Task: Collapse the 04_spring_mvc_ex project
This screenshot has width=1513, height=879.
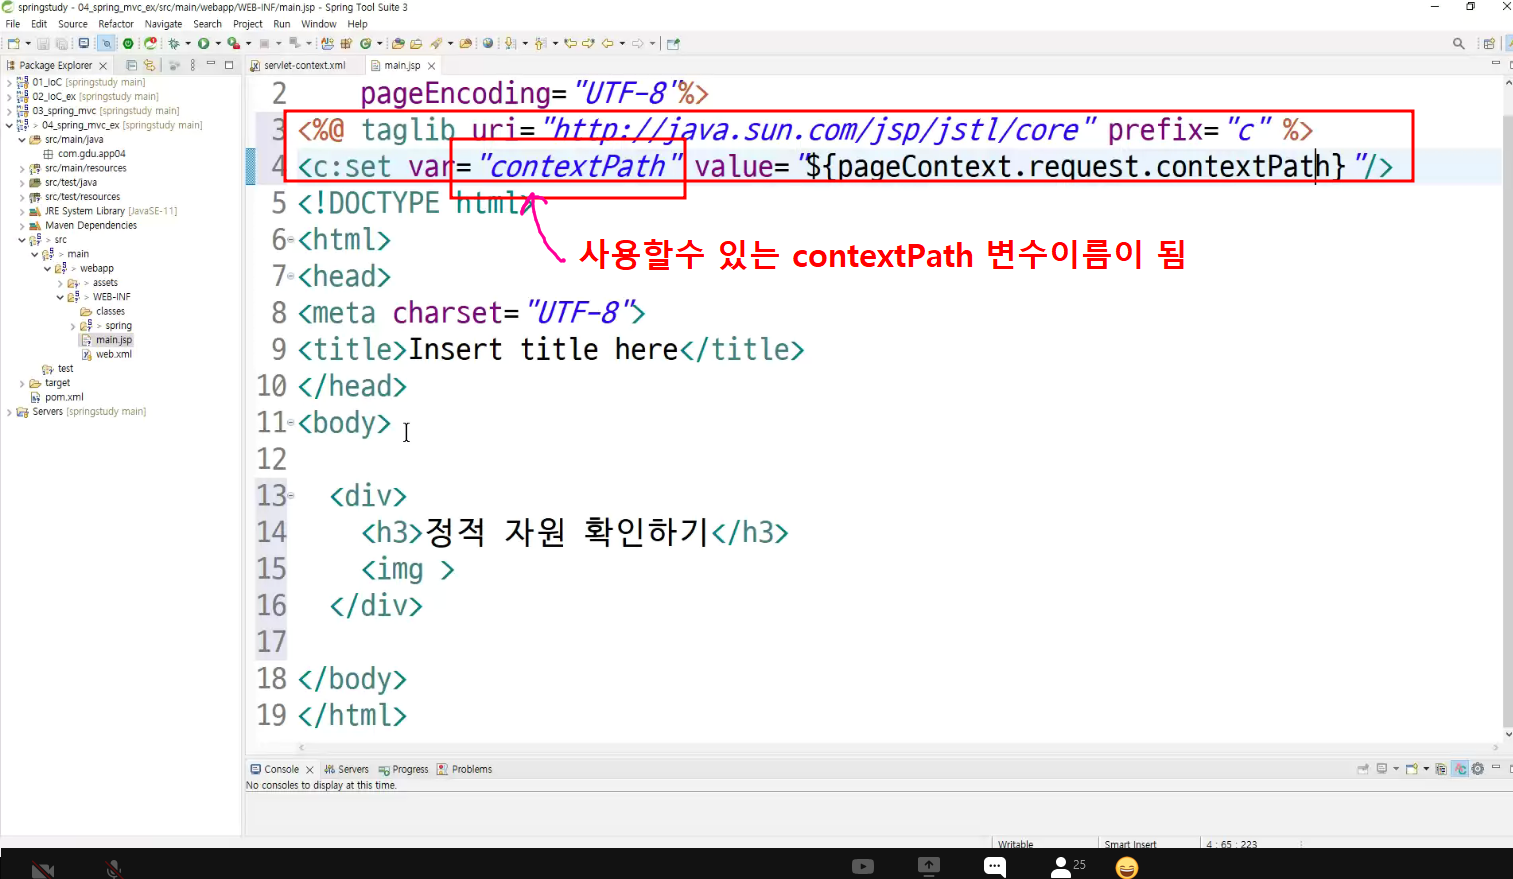Action: (10, 125)
